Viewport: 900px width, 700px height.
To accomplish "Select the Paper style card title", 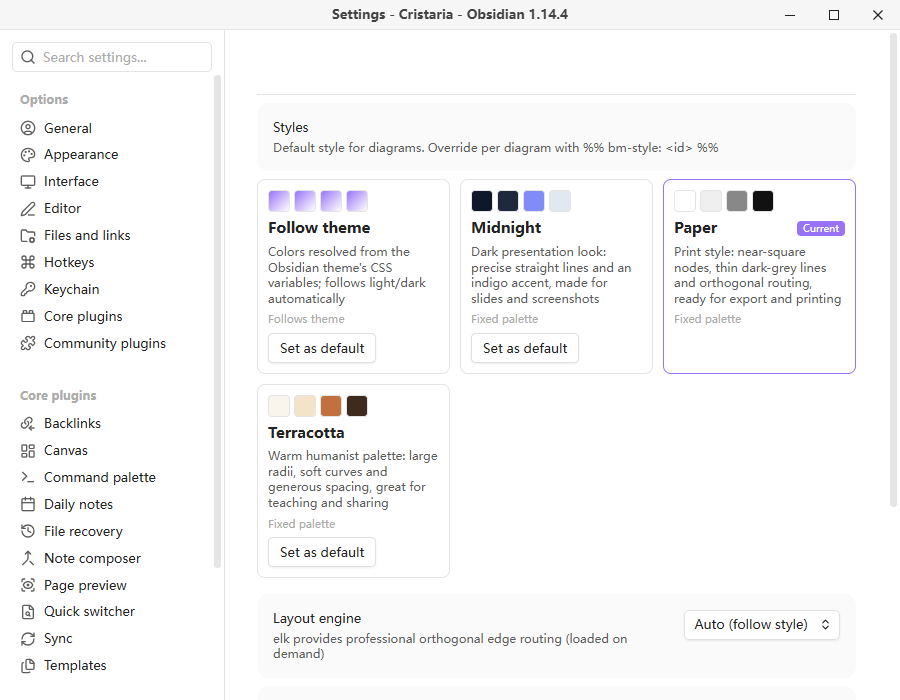I will pyautogui.click(x=696, y=228).
